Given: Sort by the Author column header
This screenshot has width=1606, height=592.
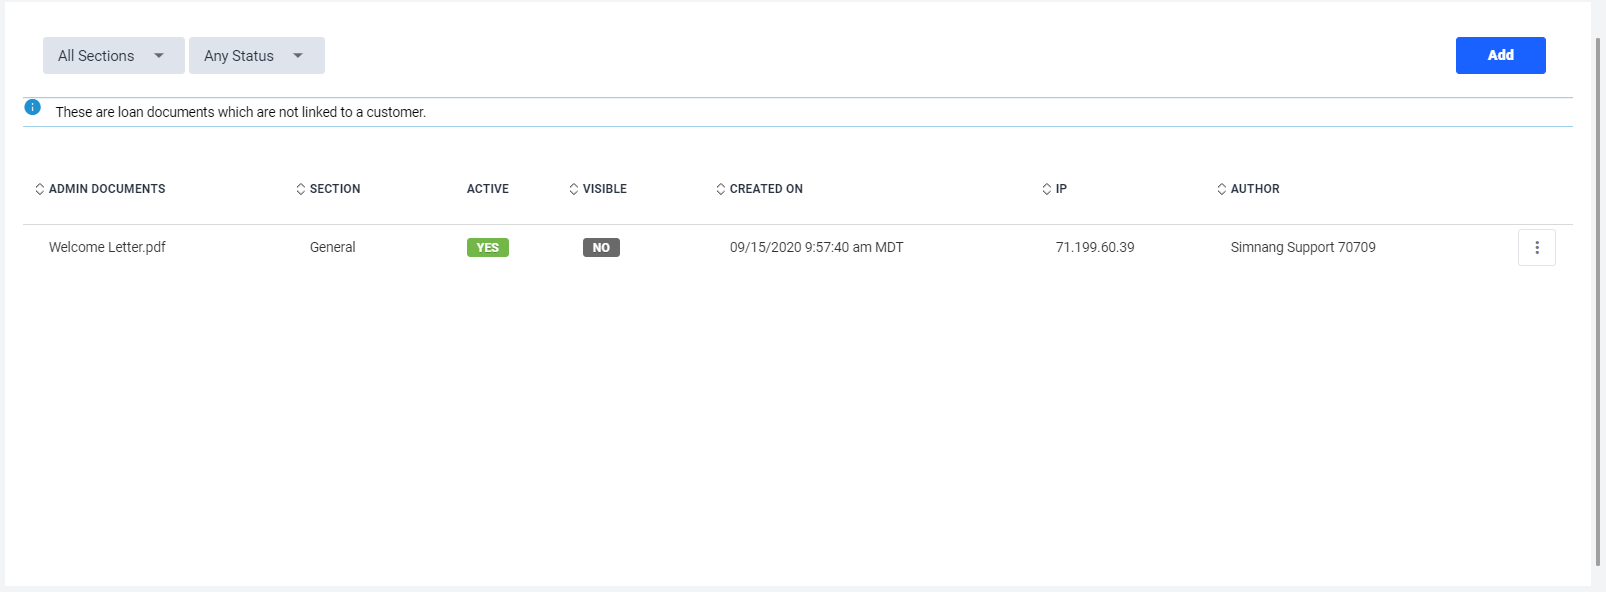Looking at the screenshot, I should 1248,189.
